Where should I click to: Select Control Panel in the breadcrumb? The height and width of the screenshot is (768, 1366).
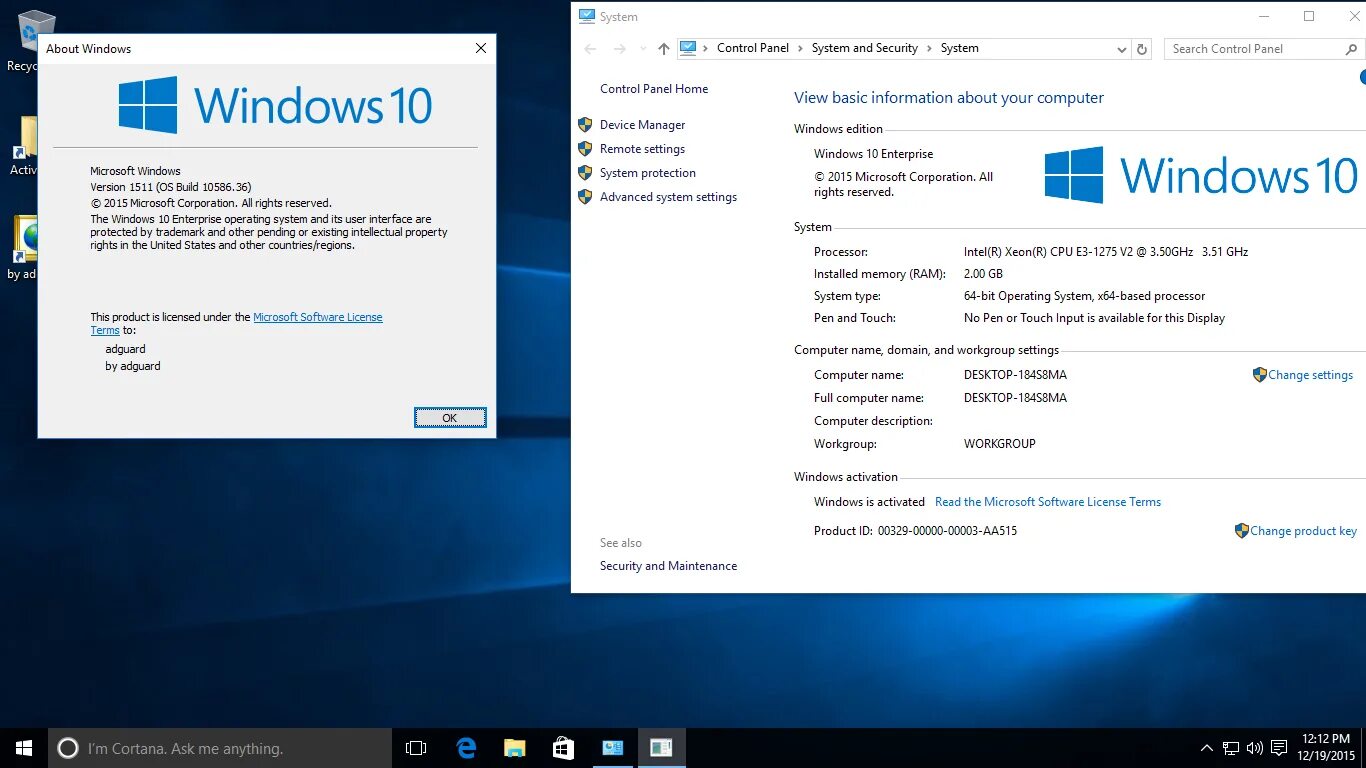click(x=753, y=48)
